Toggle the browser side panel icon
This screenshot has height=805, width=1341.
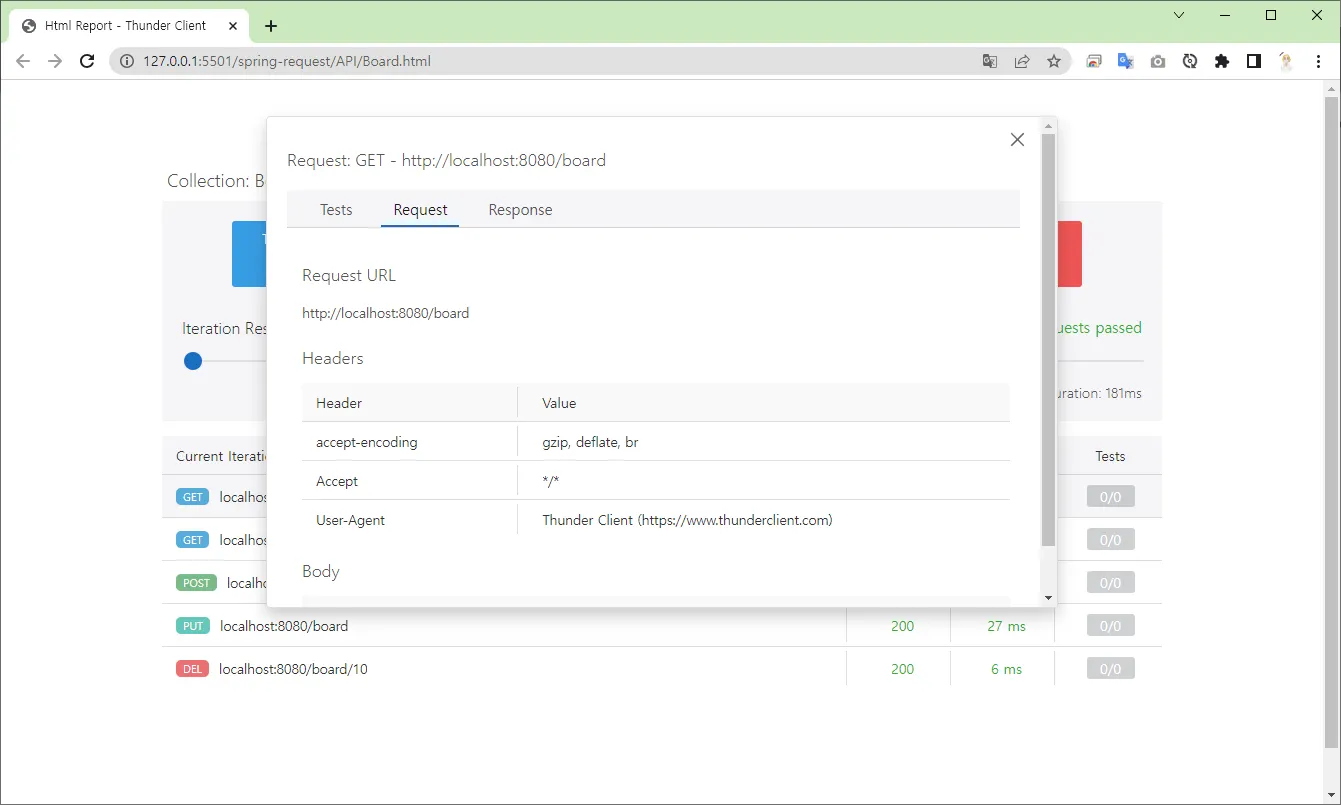click(1253, 61)
